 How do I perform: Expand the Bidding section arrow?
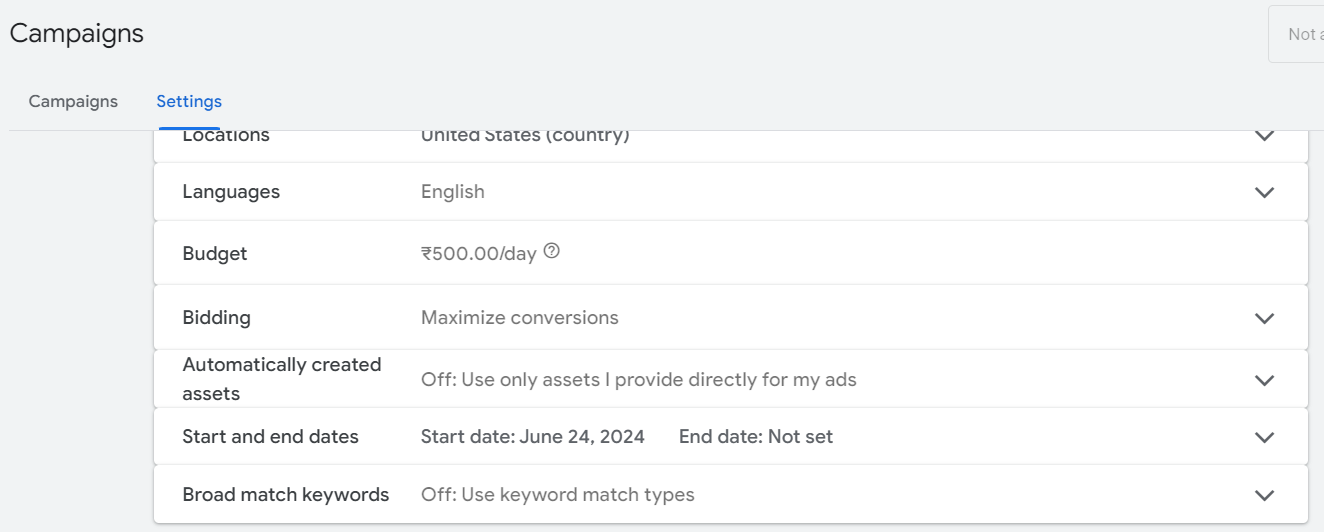pyautogui.click(x=1264, y=318)
